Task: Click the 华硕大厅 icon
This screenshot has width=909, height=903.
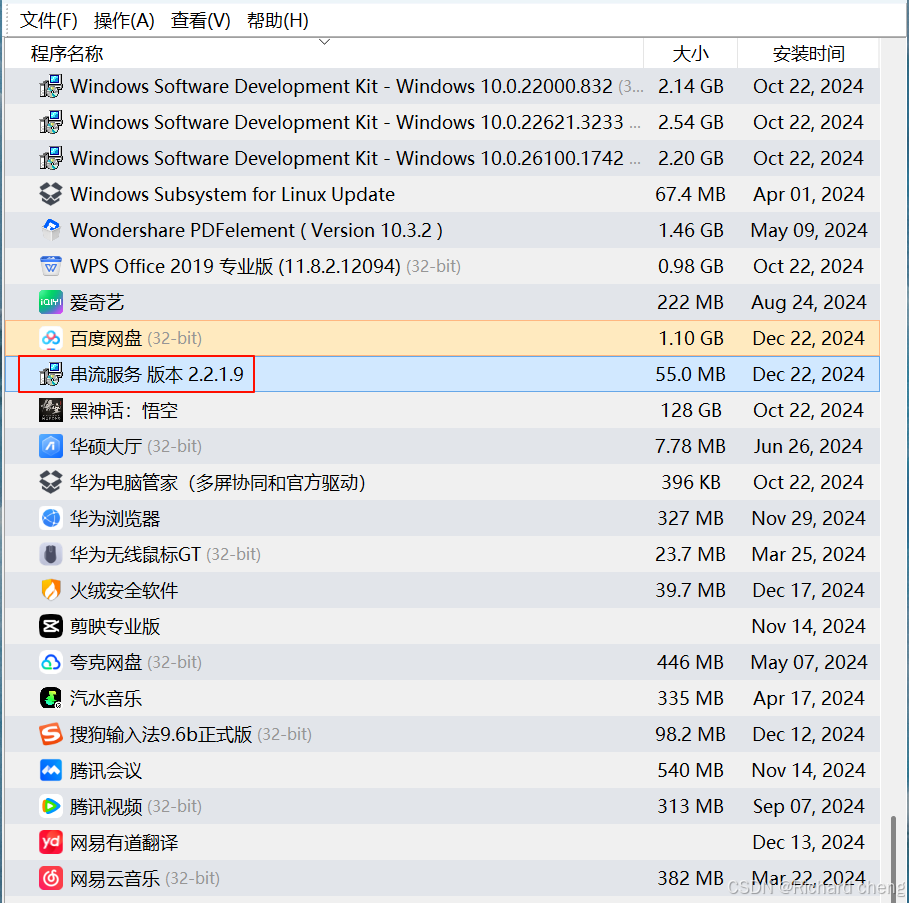Action: (x=51, y=446)
